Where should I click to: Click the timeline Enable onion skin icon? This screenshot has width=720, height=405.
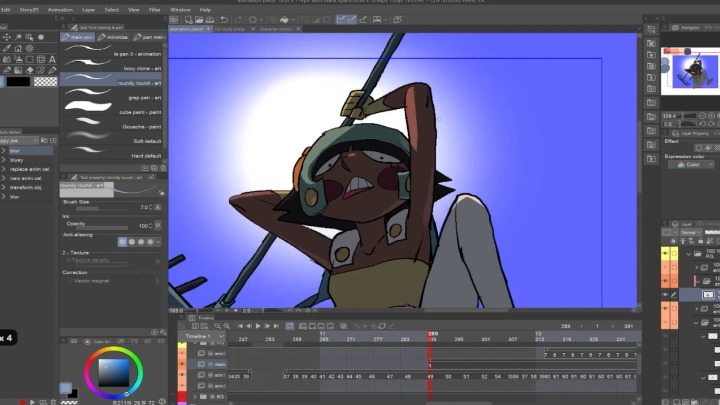[x=343, y=326]
